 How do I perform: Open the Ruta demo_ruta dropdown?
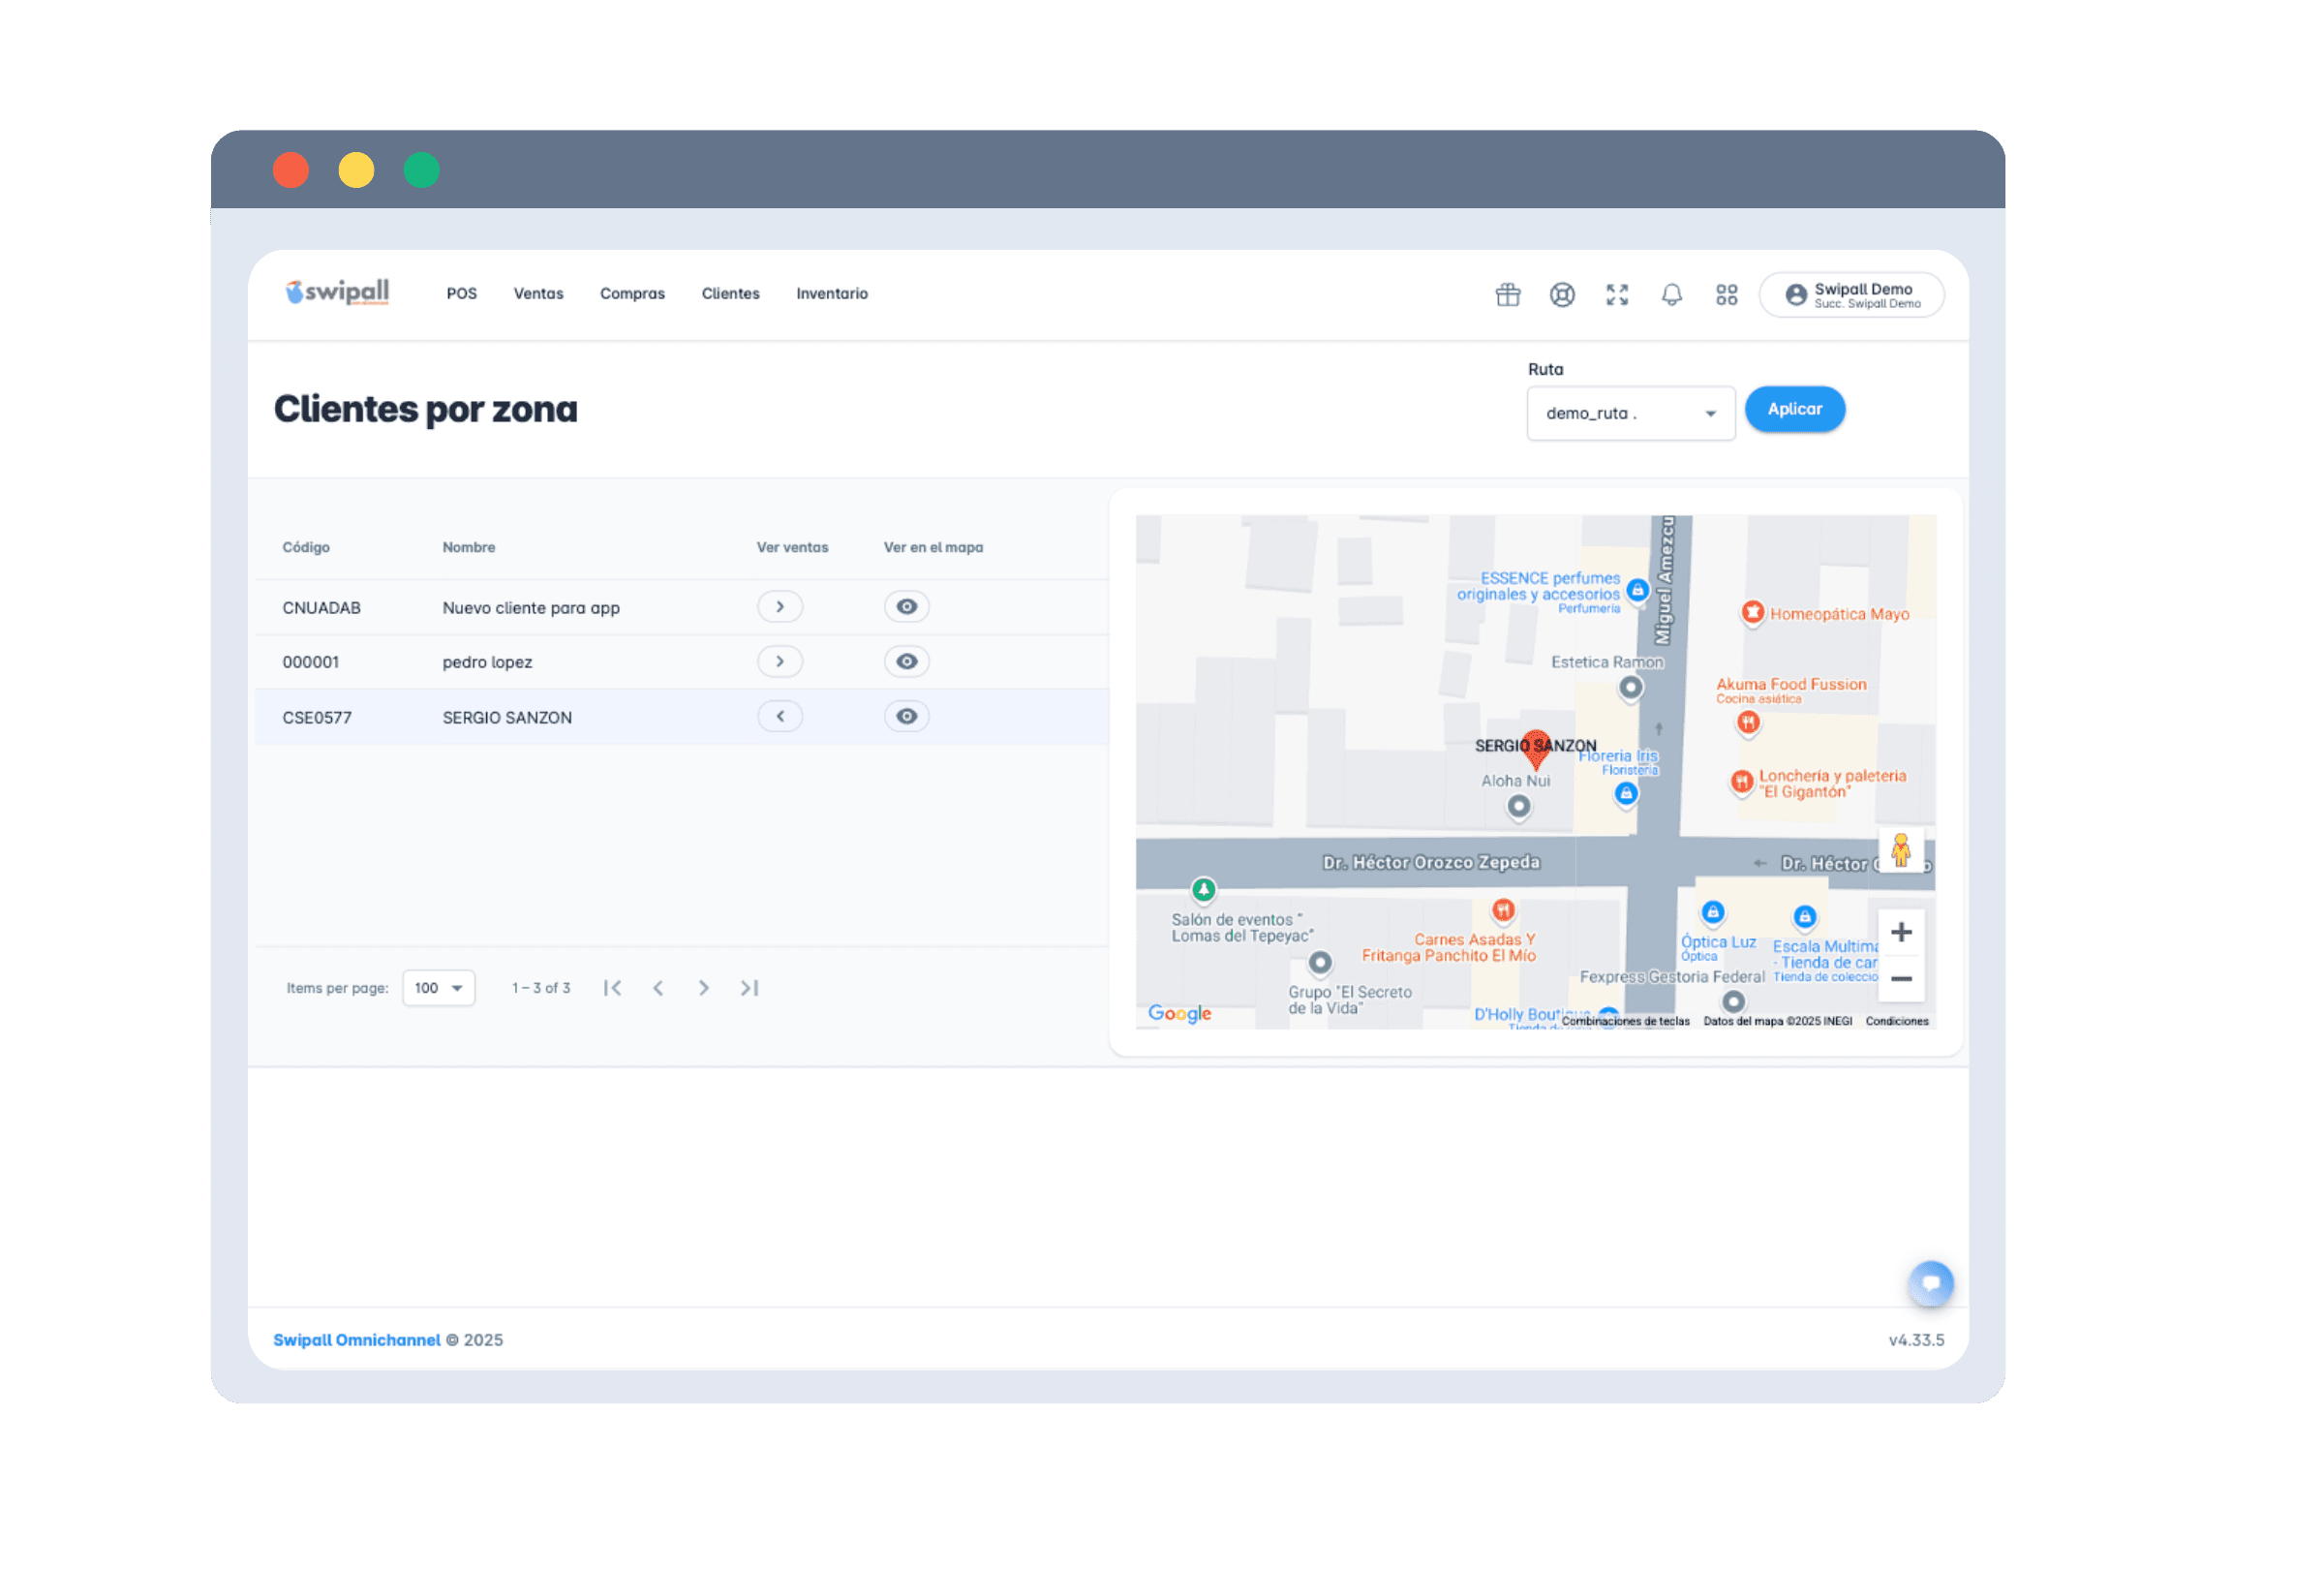tap(1630, 413)
